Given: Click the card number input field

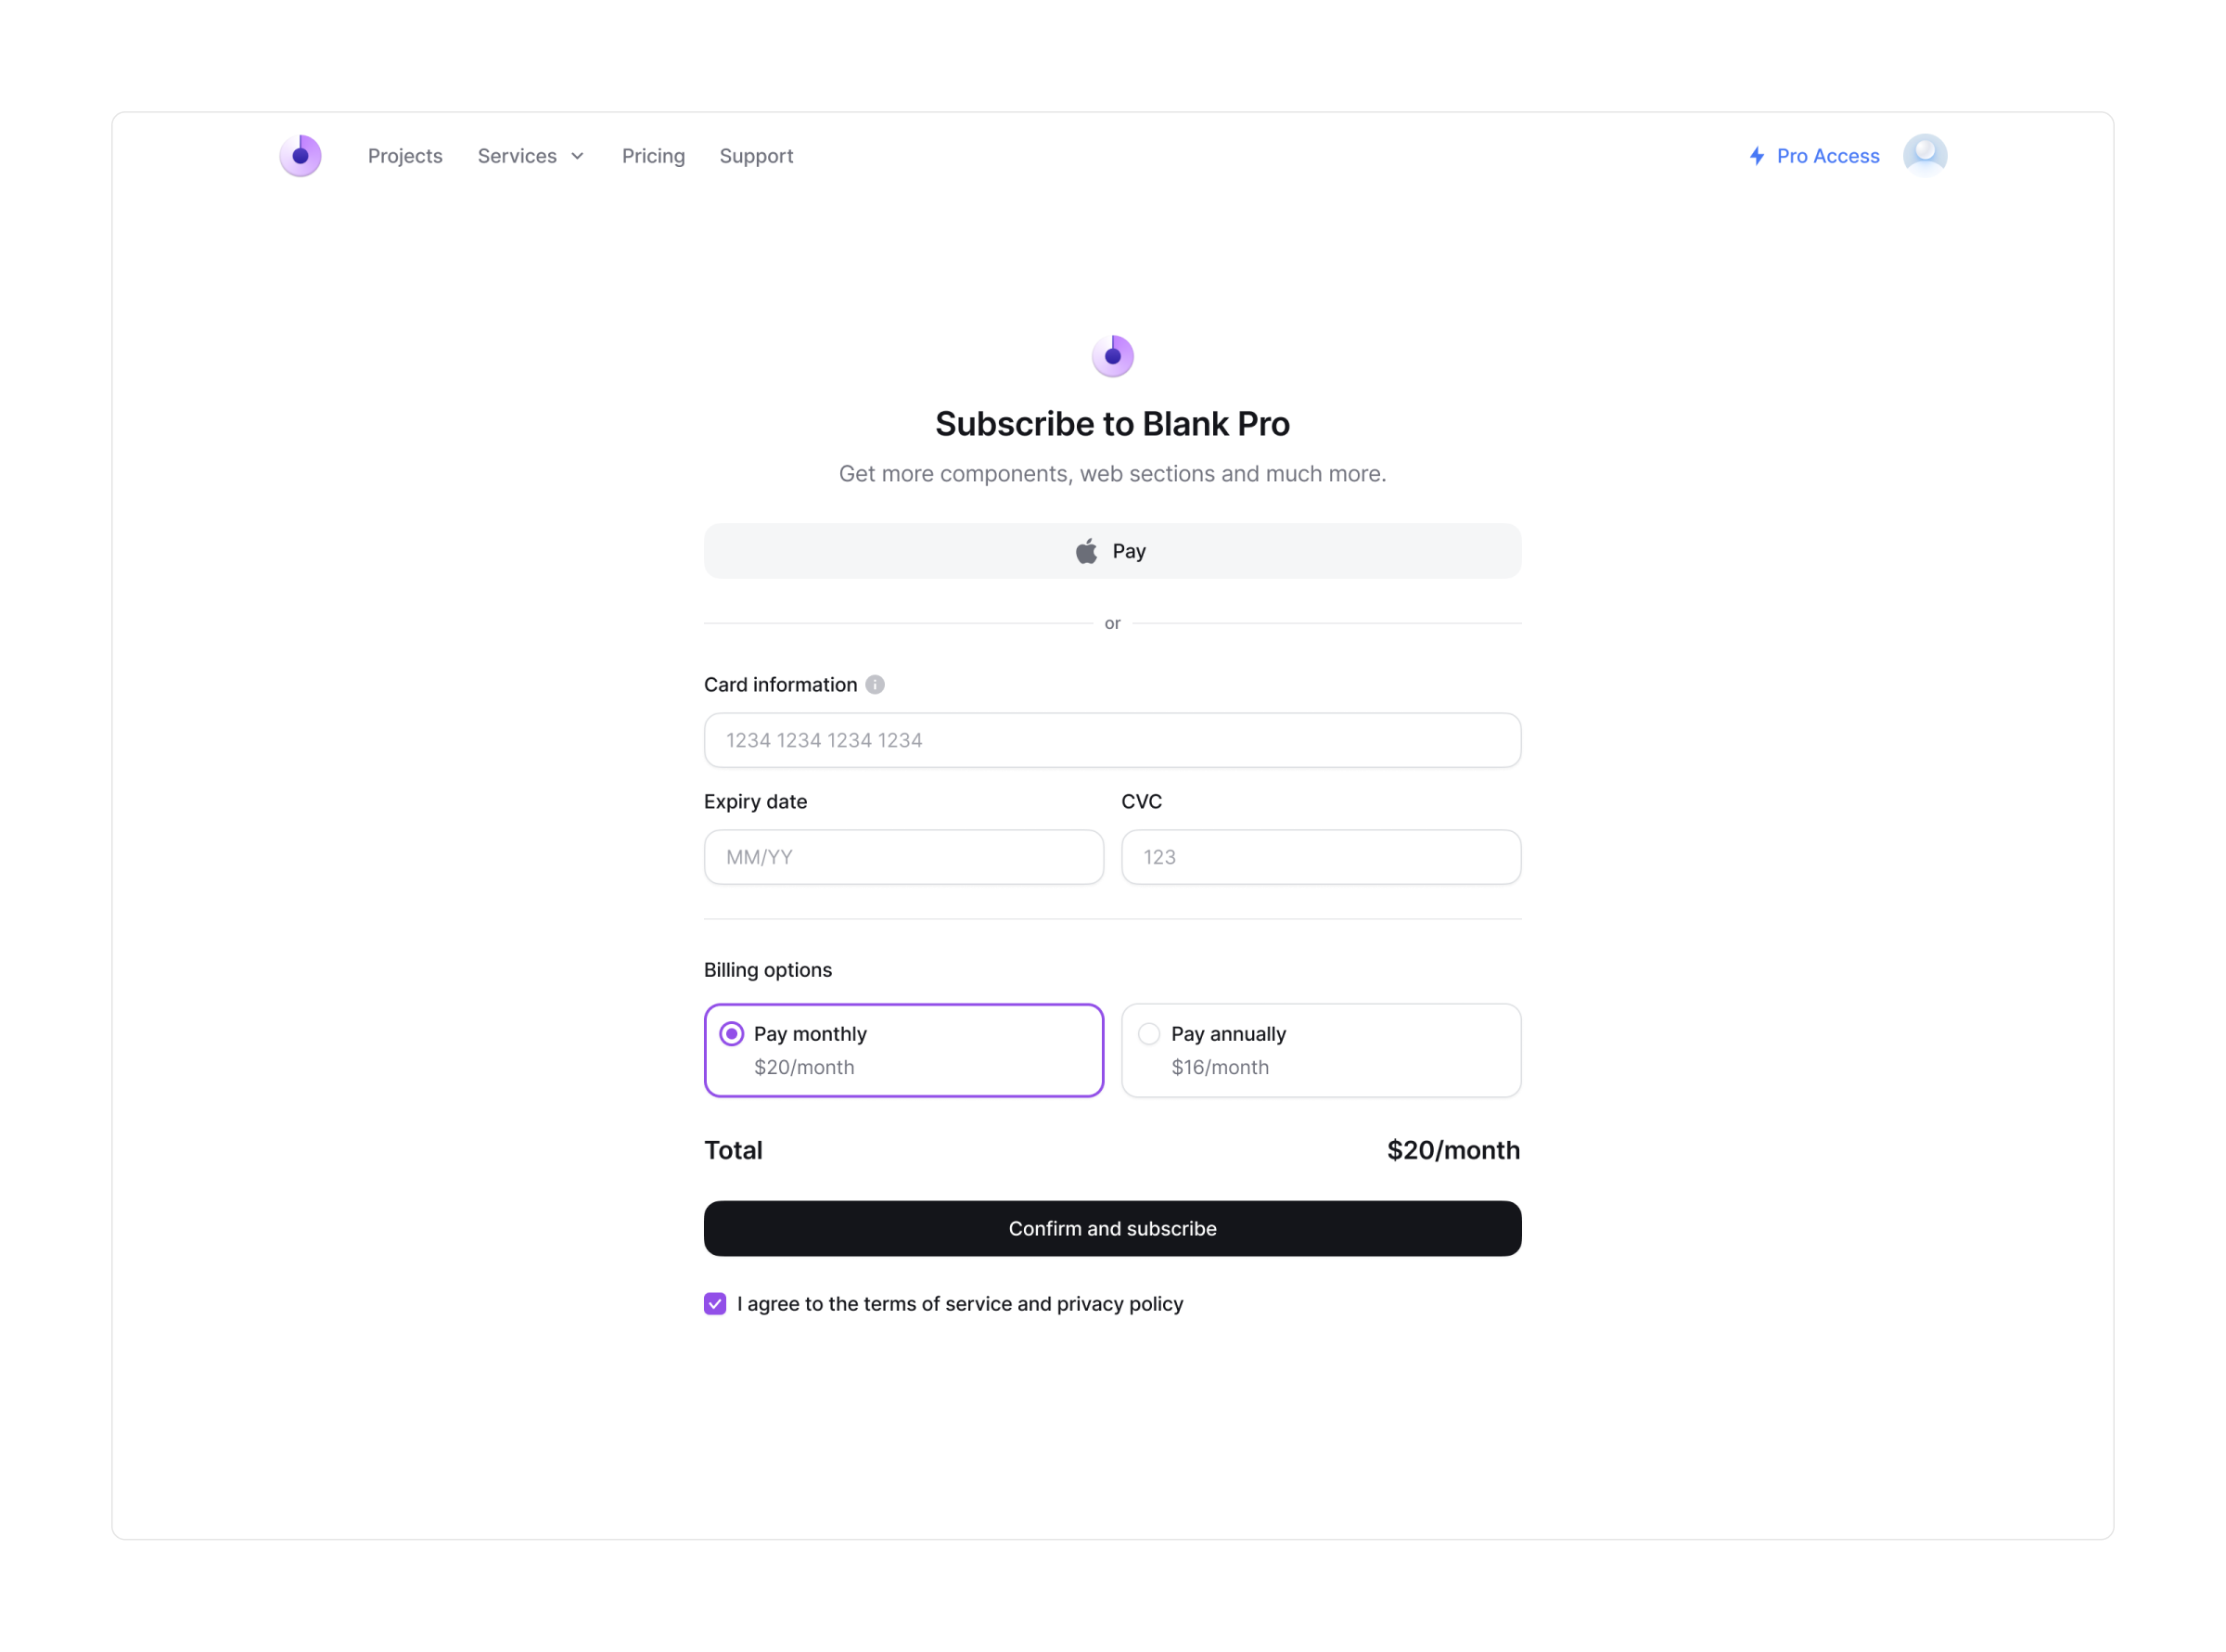Looking at the screenshot, I should pos(1112,740).
